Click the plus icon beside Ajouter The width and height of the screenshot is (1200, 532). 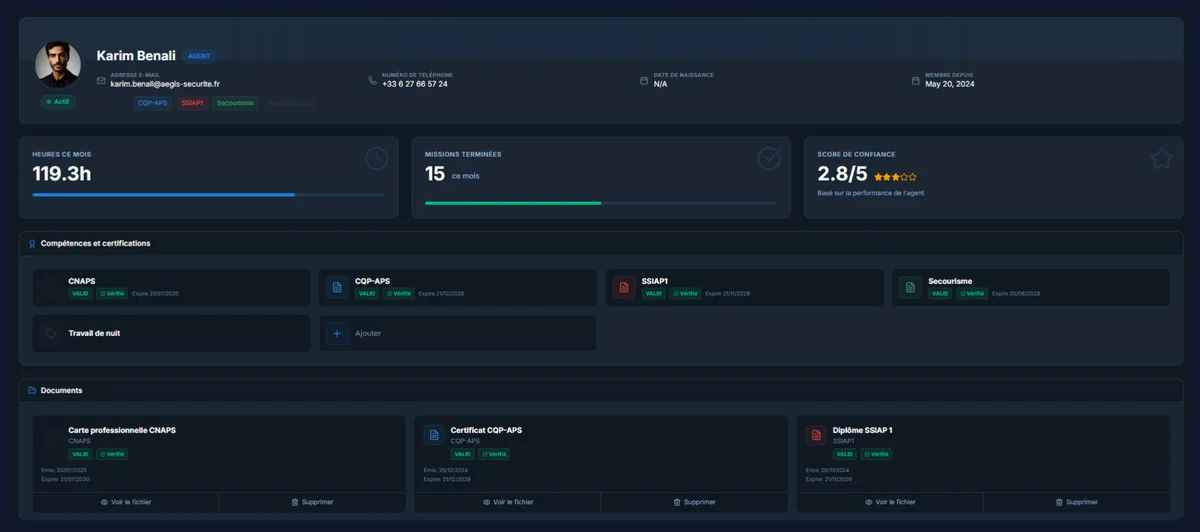pos(337,333)
